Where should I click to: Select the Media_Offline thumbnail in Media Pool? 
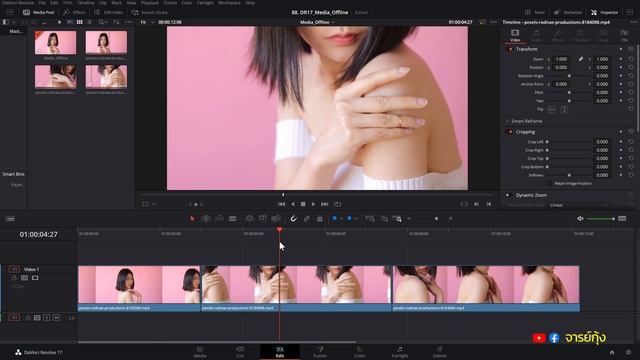[56, 42]
